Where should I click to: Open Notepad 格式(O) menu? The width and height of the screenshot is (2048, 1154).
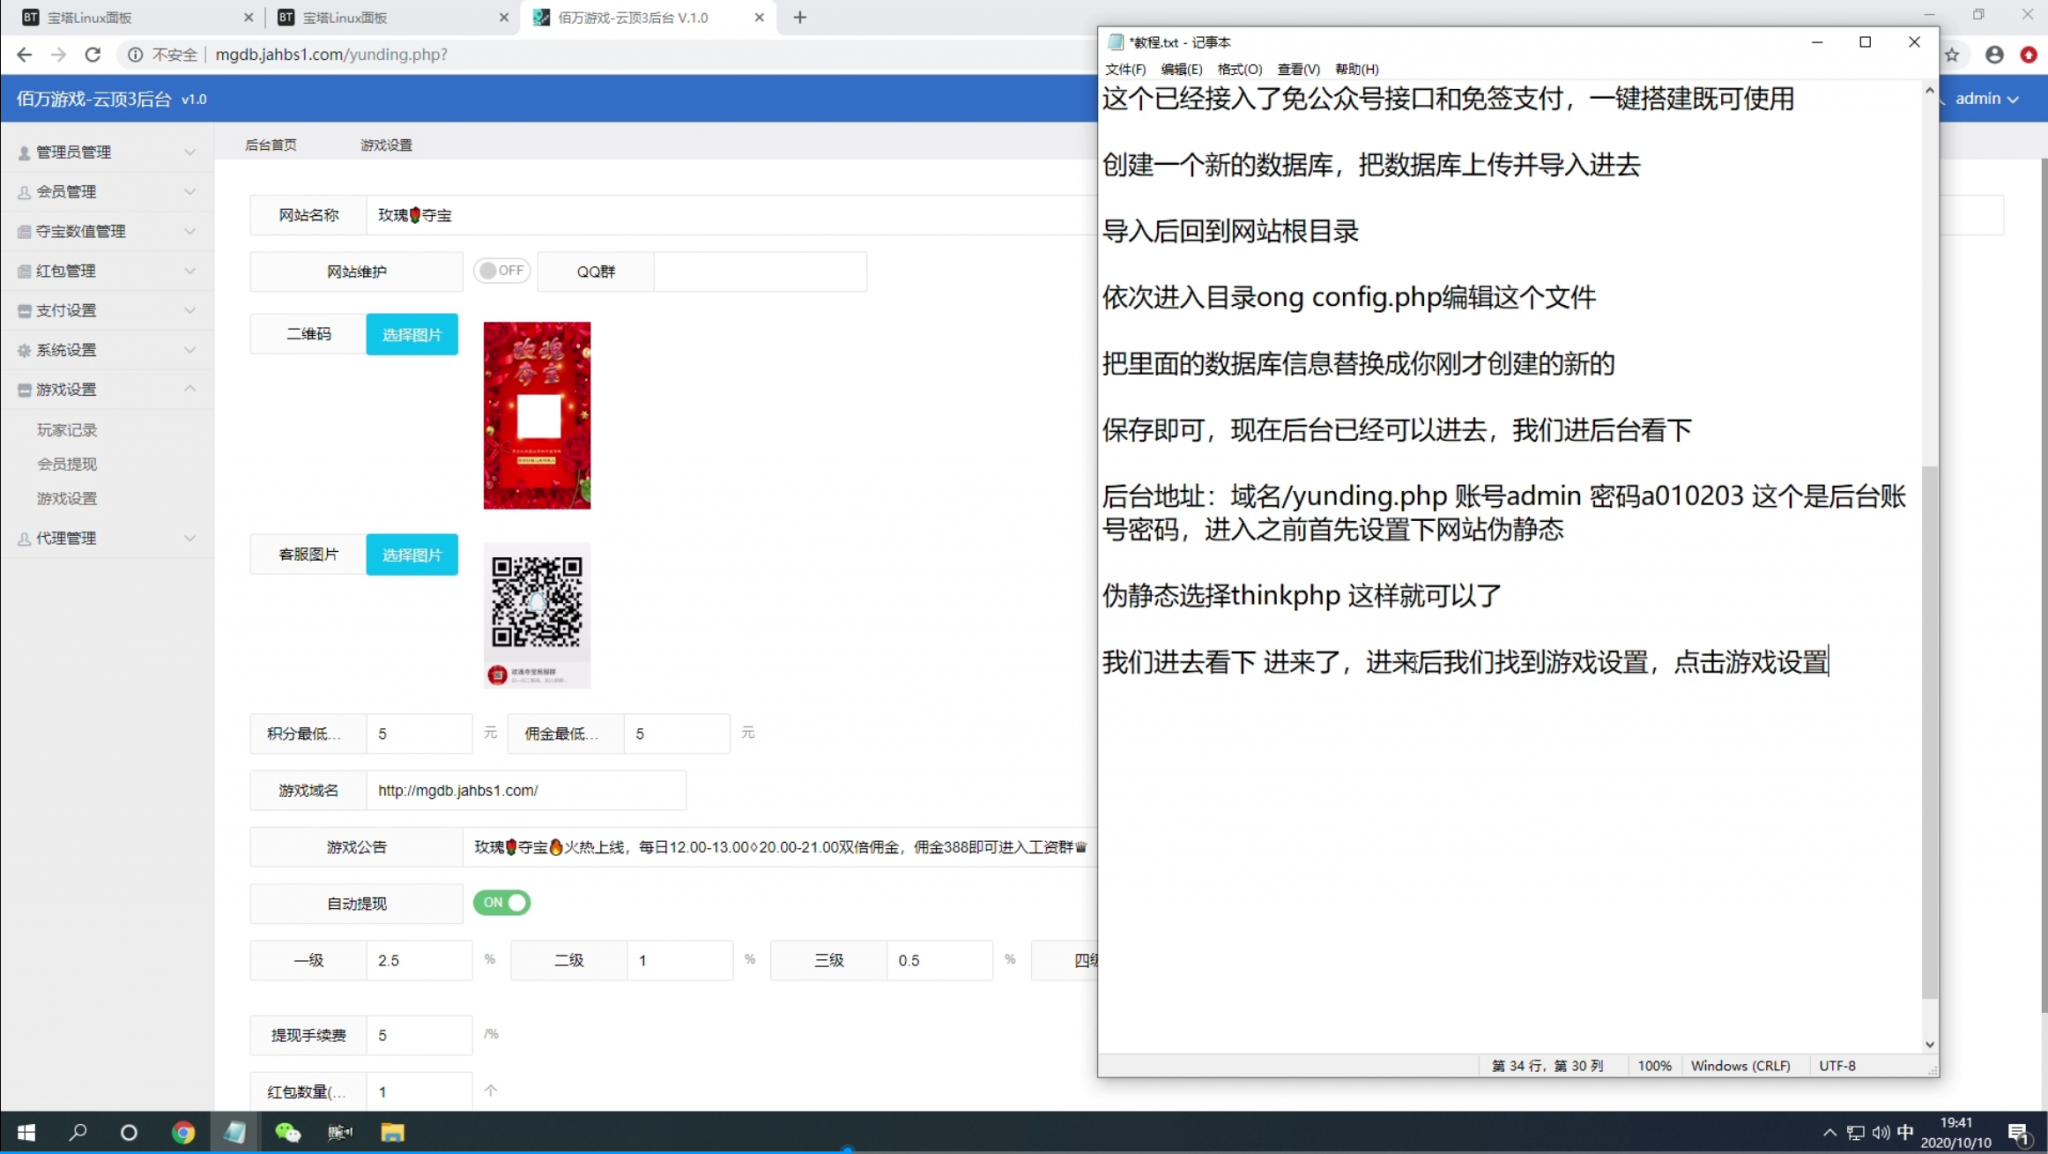point(1239,69)
